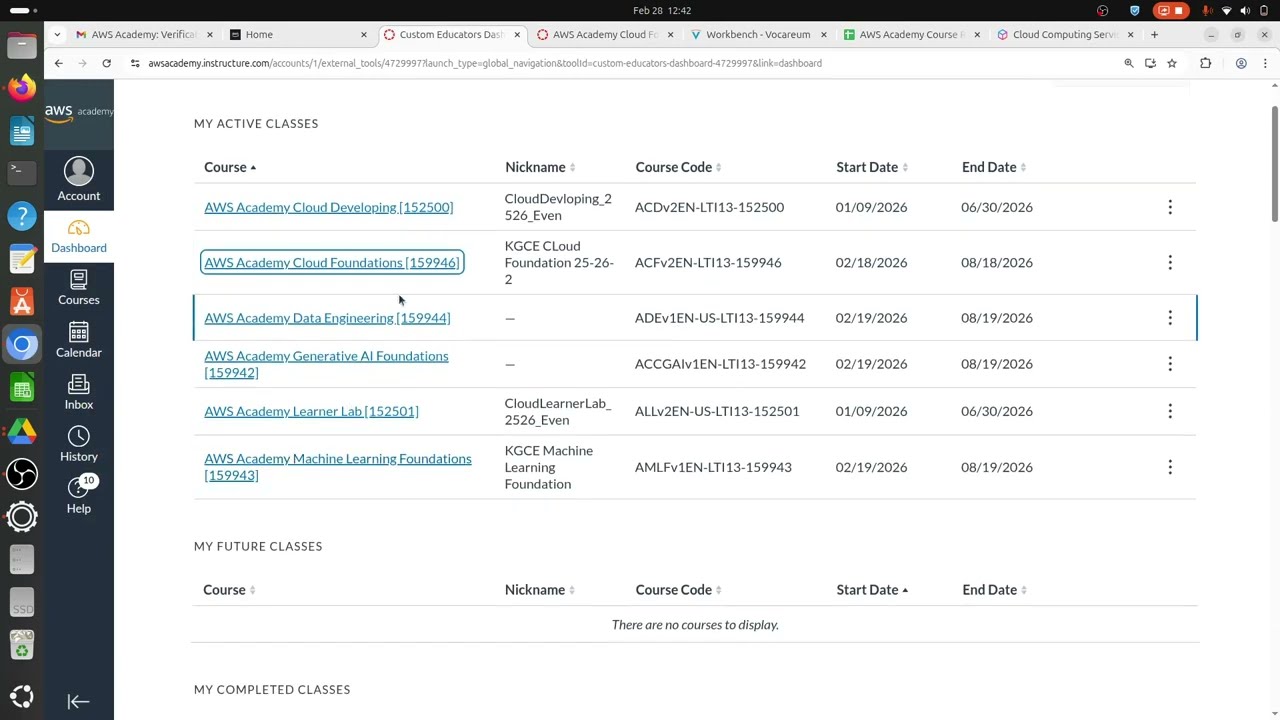Bookmark this page with the star icon
This screenshot has height=720, width=1280.
1172,63
